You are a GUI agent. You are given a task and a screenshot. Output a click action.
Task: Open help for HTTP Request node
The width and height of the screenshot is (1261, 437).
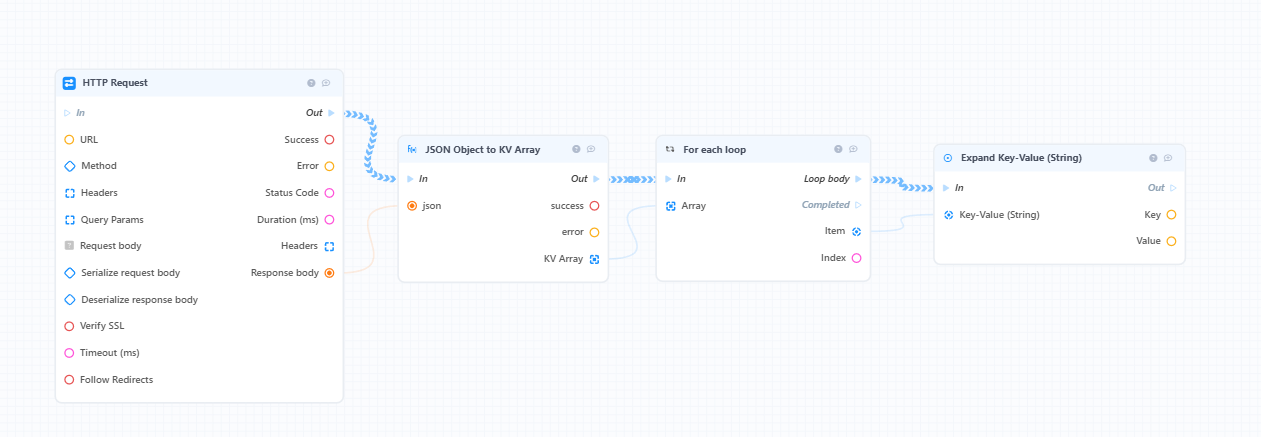(312, 83)
